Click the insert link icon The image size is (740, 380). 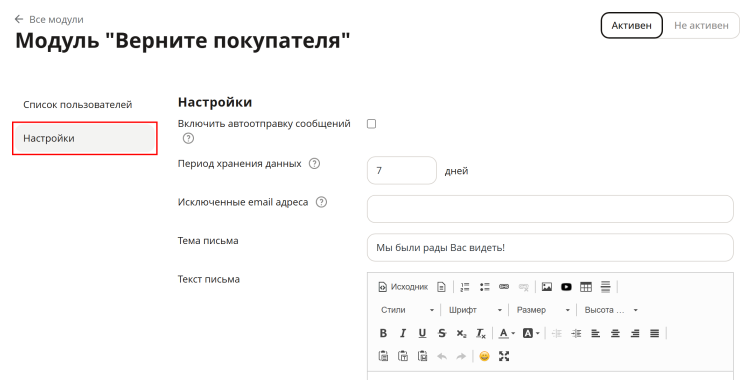504,287
